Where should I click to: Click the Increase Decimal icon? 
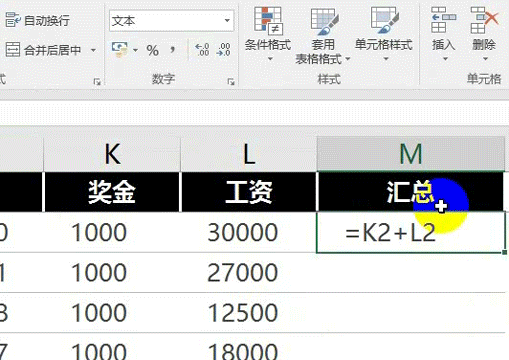click(202, 50)
